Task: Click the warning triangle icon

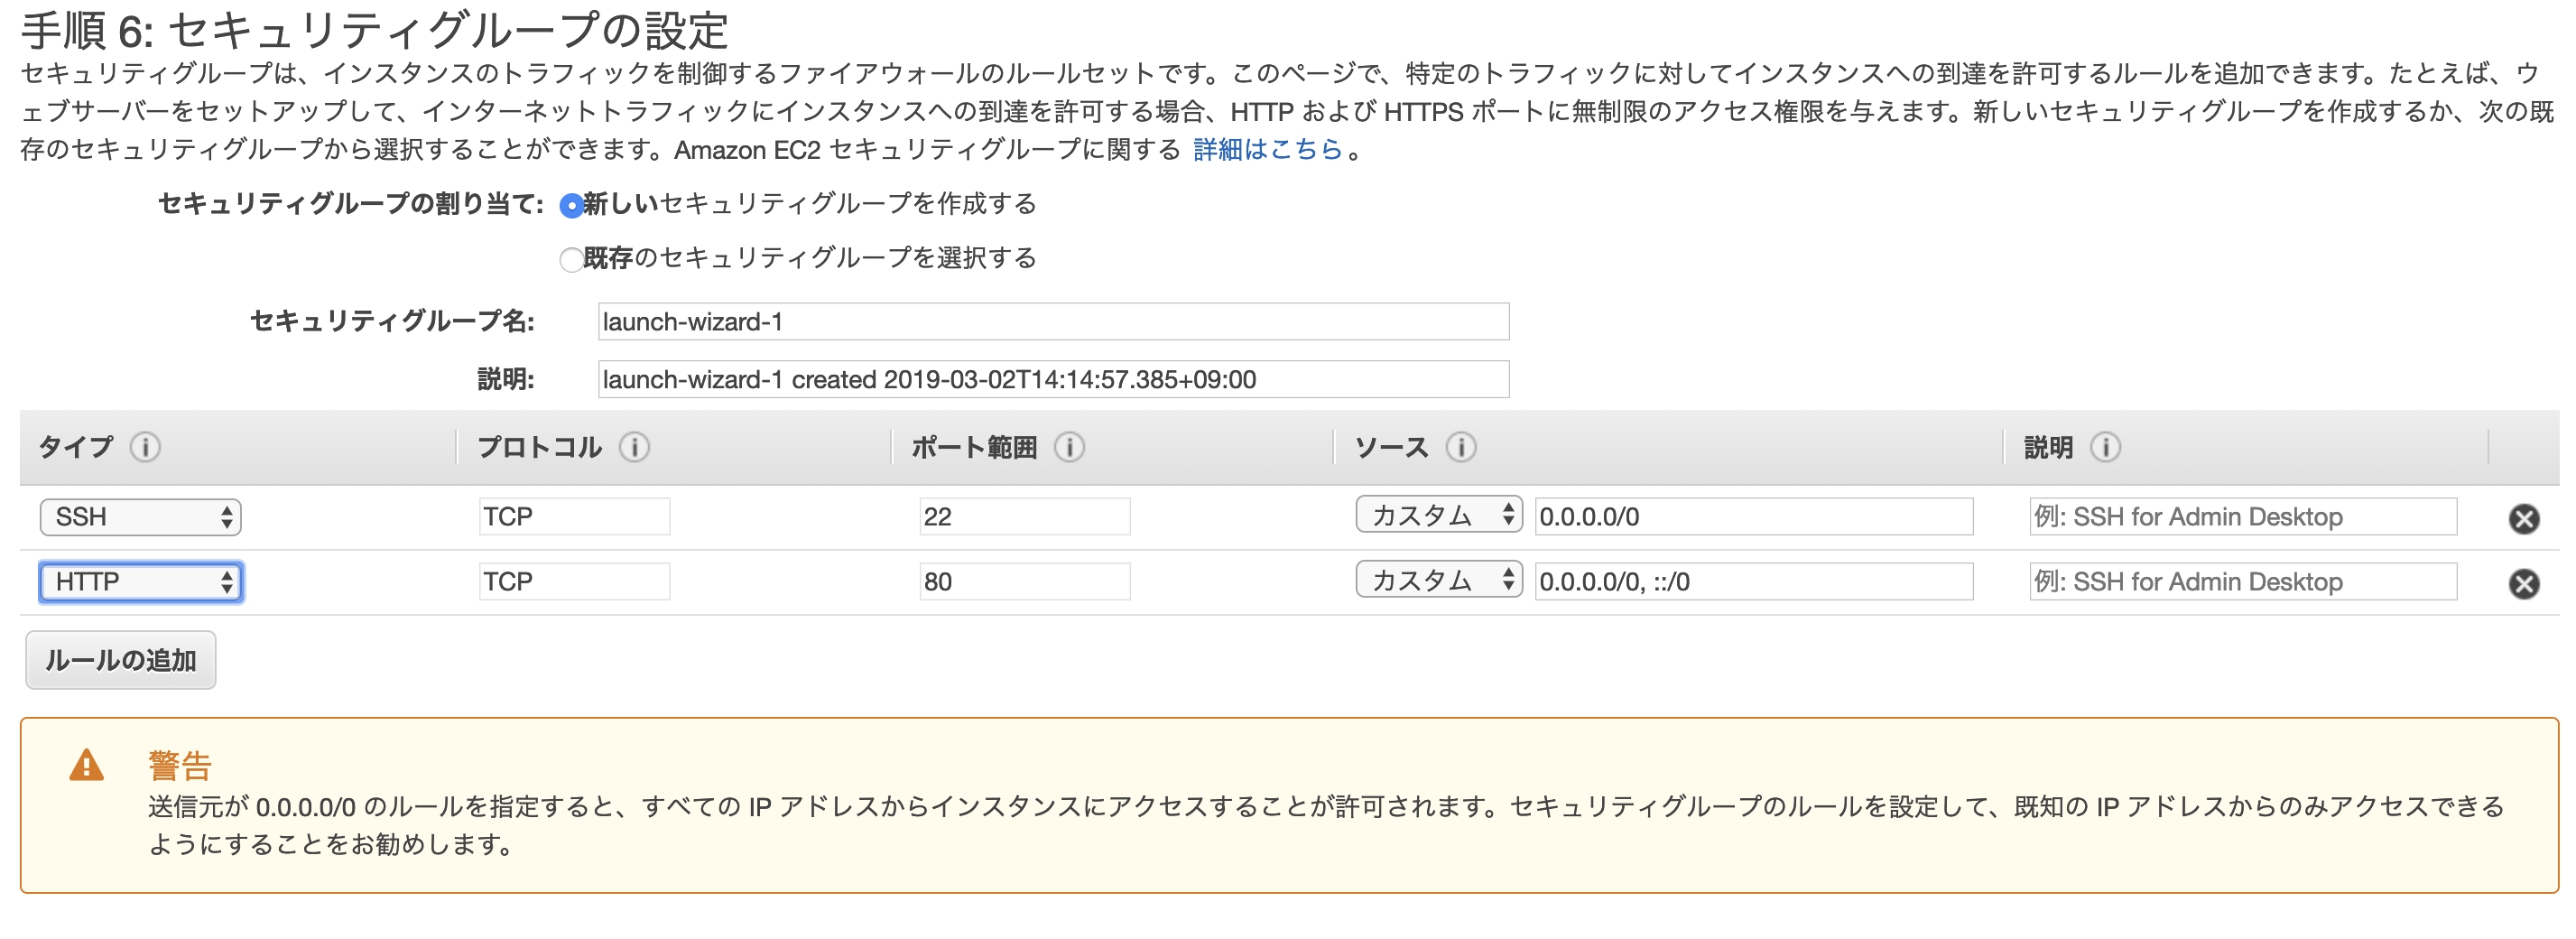Action: pyautogui.click(x=87, y=766)
